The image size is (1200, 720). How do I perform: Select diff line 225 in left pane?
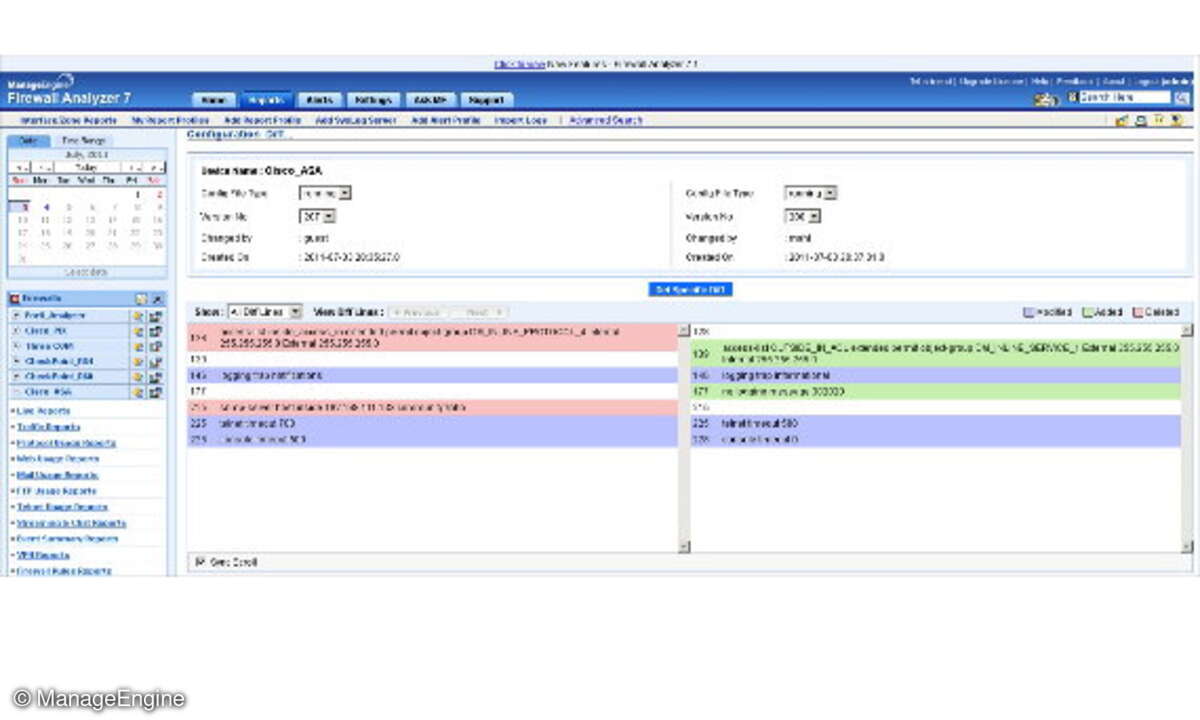[x=432, y=424]
